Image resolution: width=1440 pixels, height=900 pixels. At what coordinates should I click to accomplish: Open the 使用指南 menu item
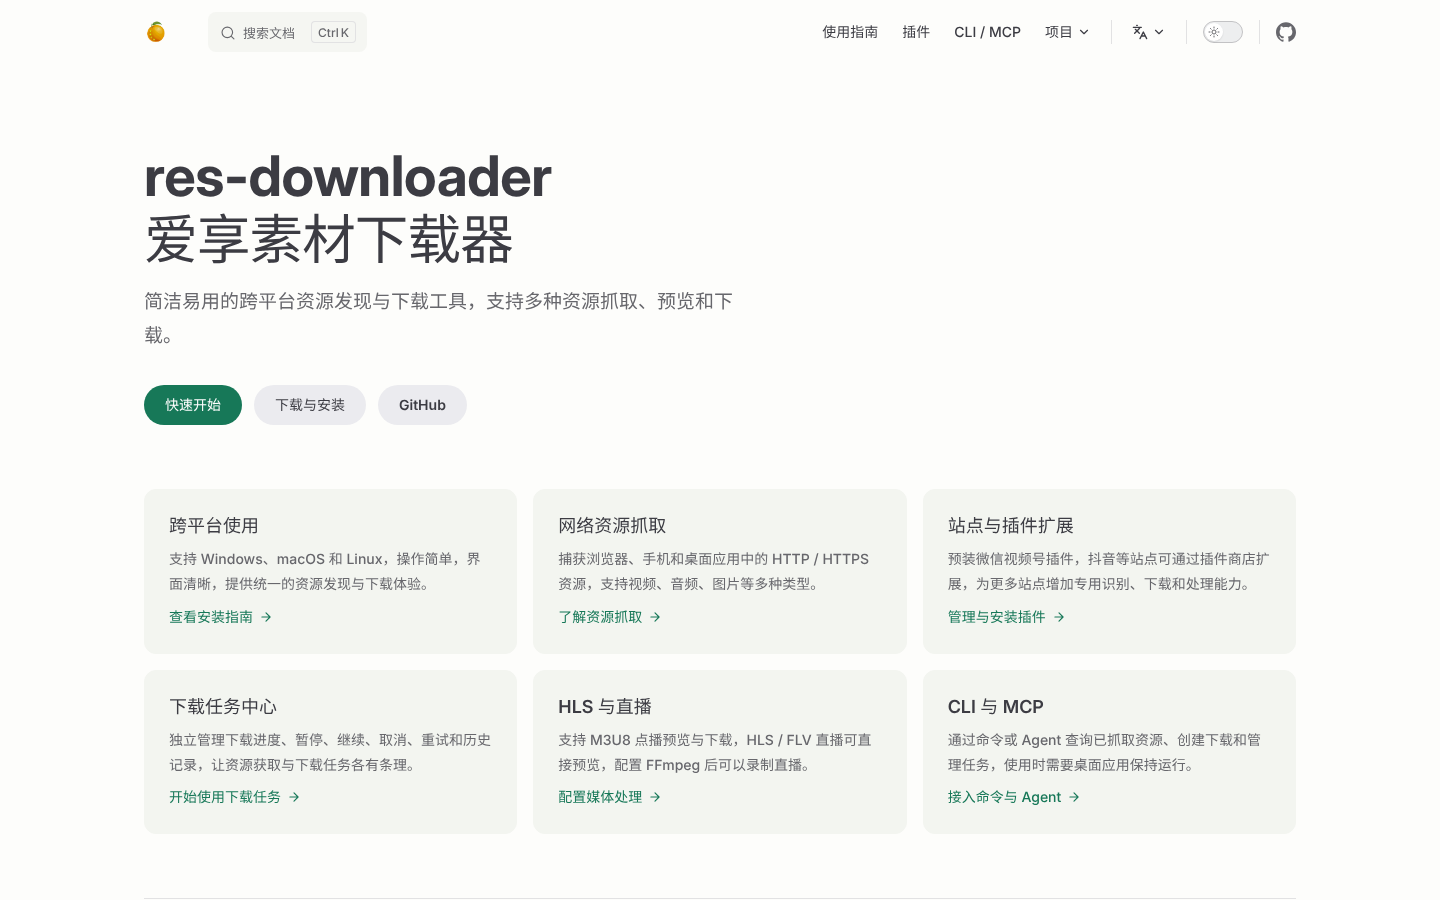(850, 32)
